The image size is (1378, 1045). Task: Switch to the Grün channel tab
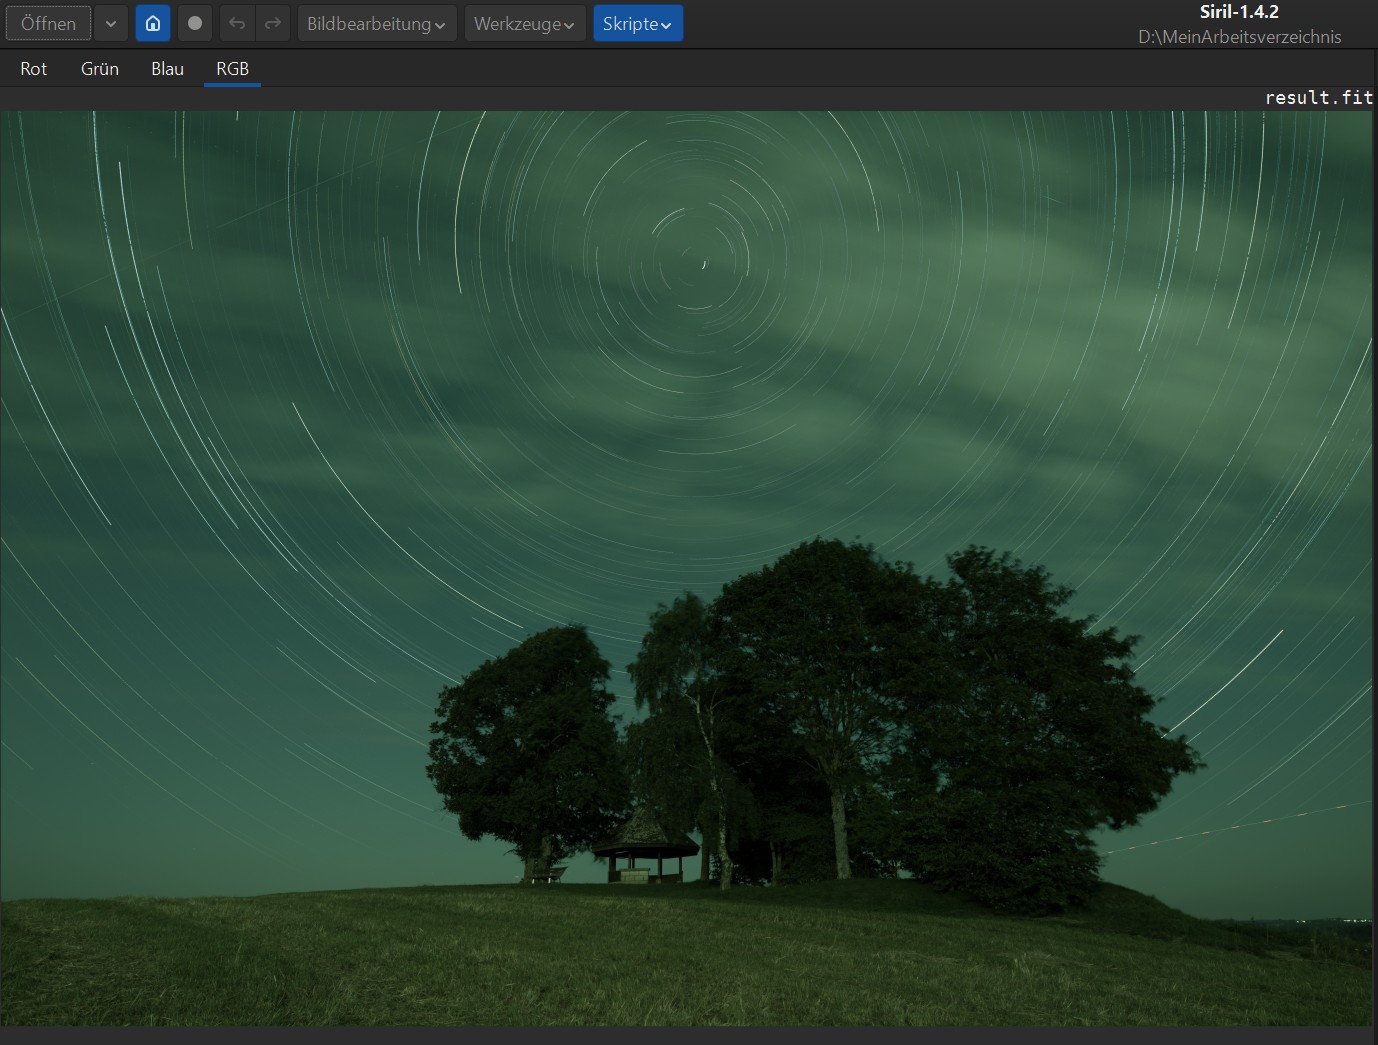pyautogui.click(x=100, y=68)
